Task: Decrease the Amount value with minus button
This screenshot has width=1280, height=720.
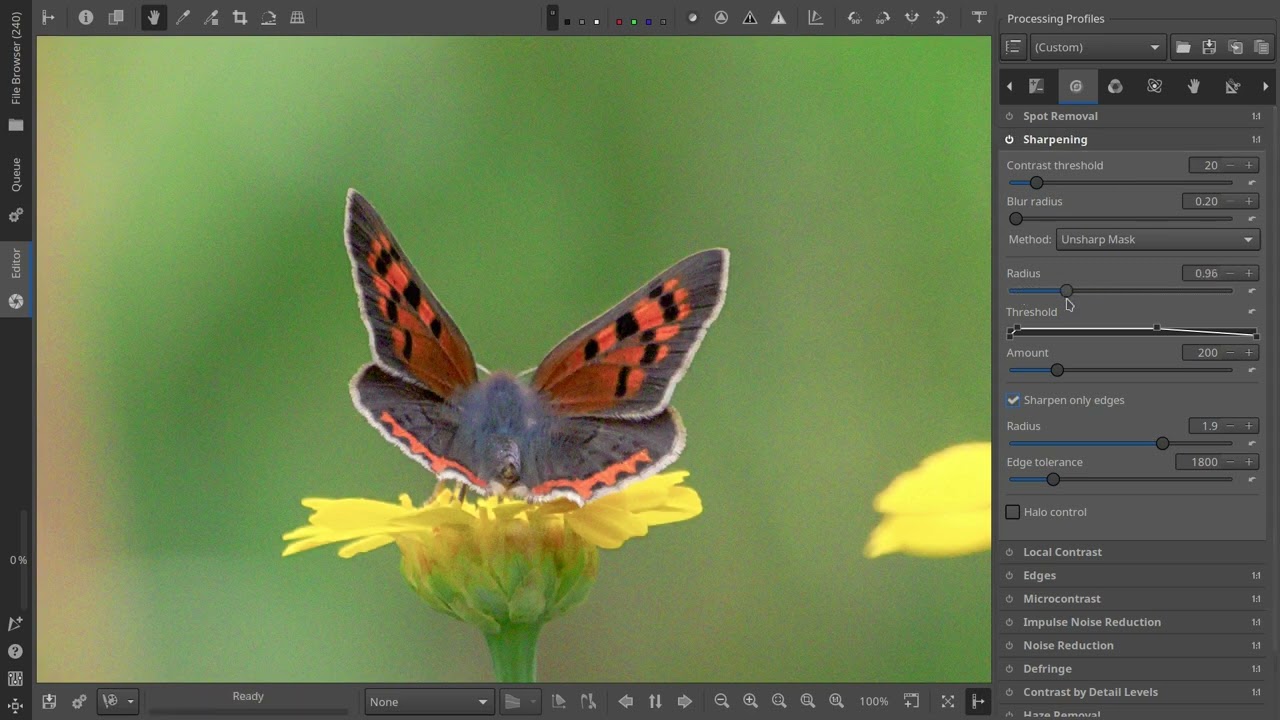Action: (x=1230, y=352)
